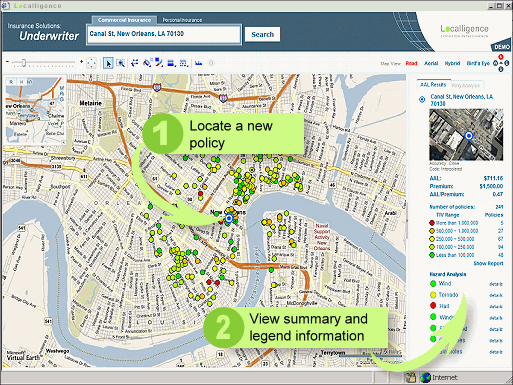Click the Show Report link
The height and width of the screenshot is (385, 513).
pyautogui.click(x=488, y=263)
